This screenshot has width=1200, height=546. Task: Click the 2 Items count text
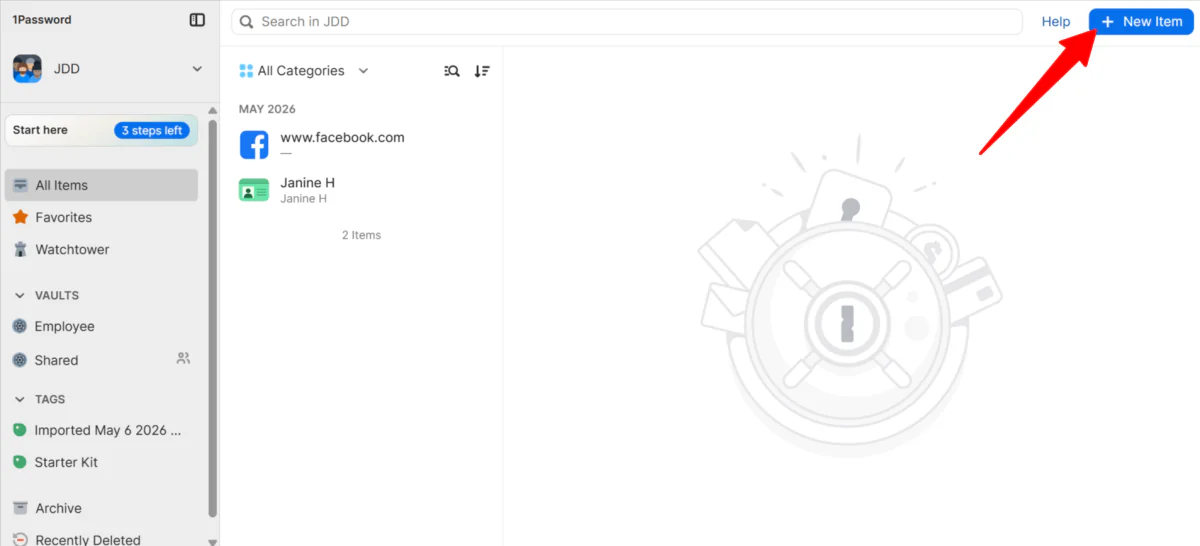[x=361, y=235]
